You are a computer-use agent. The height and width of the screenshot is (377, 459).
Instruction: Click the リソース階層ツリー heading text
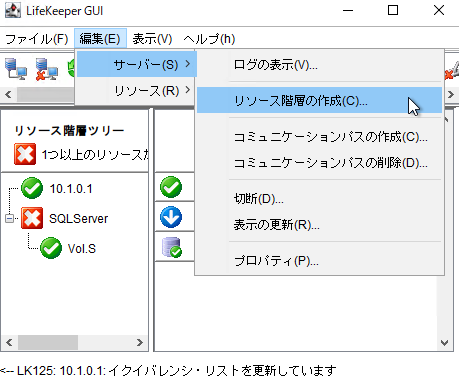tap(69, 130)
